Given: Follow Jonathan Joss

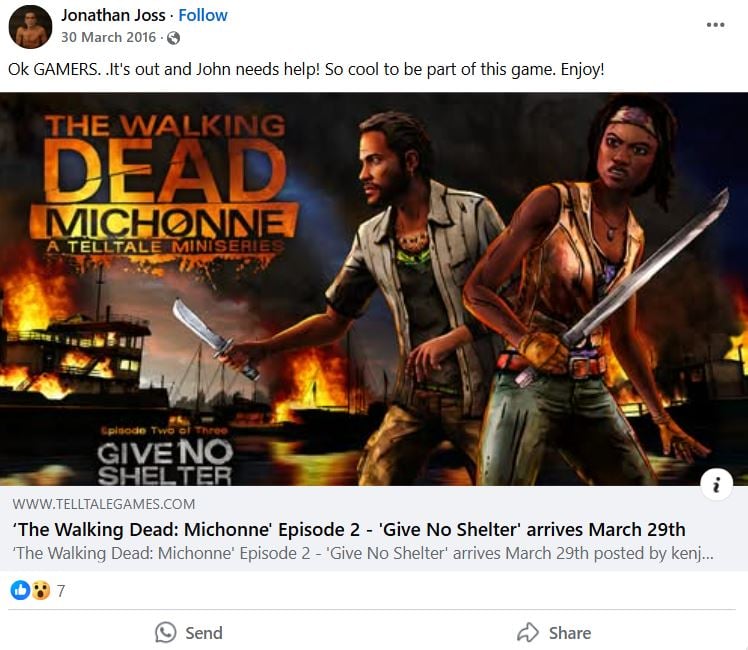Looking at the screenshot, I should click(203, 15).
